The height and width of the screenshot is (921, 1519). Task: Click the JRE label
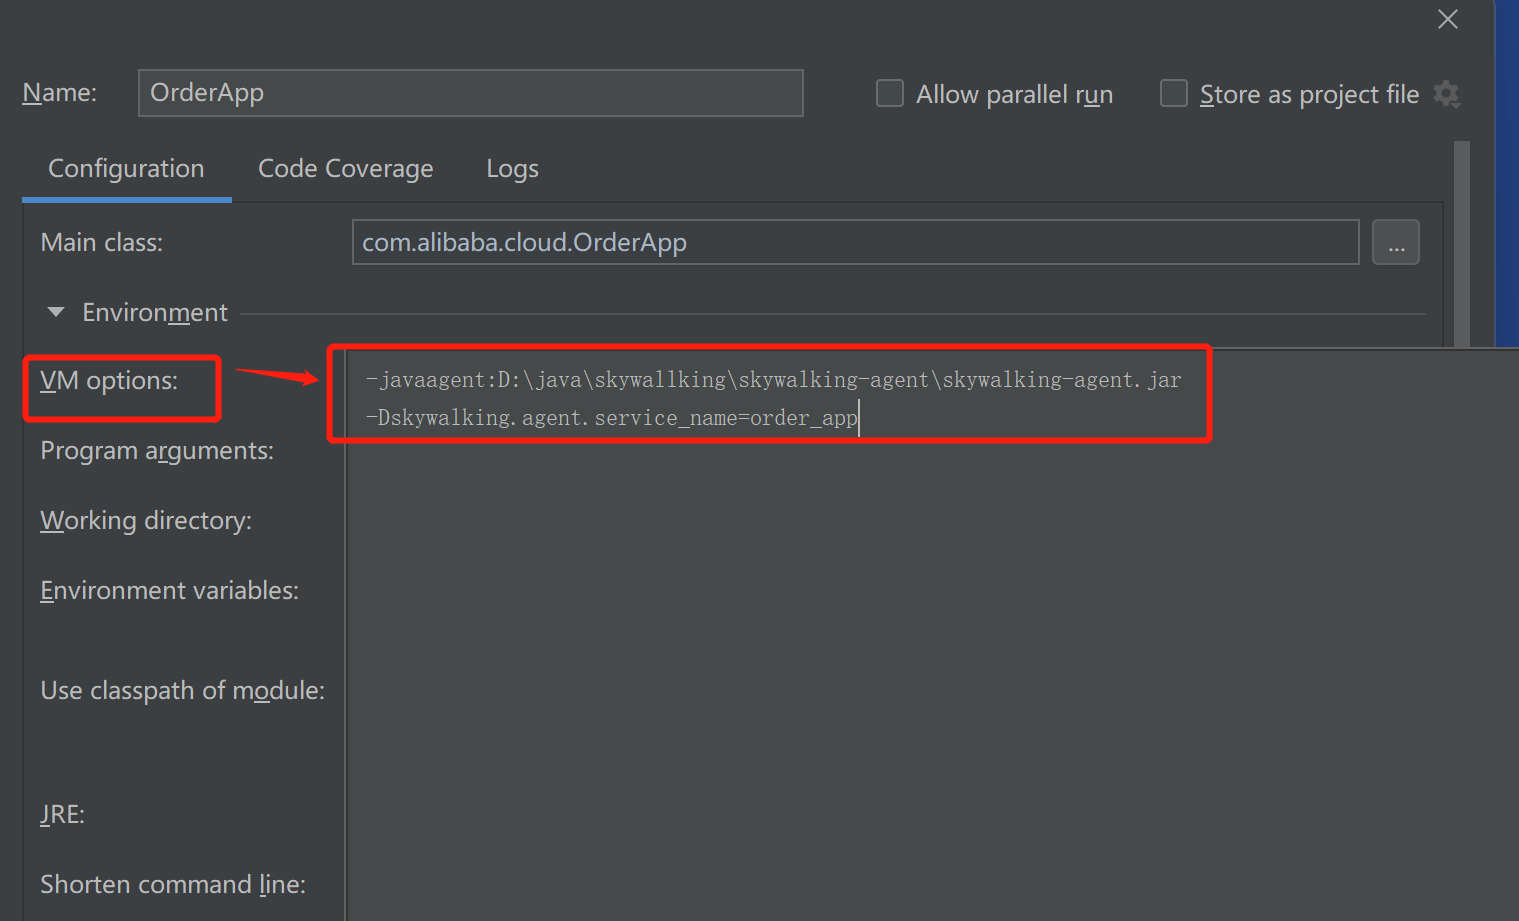62,814
